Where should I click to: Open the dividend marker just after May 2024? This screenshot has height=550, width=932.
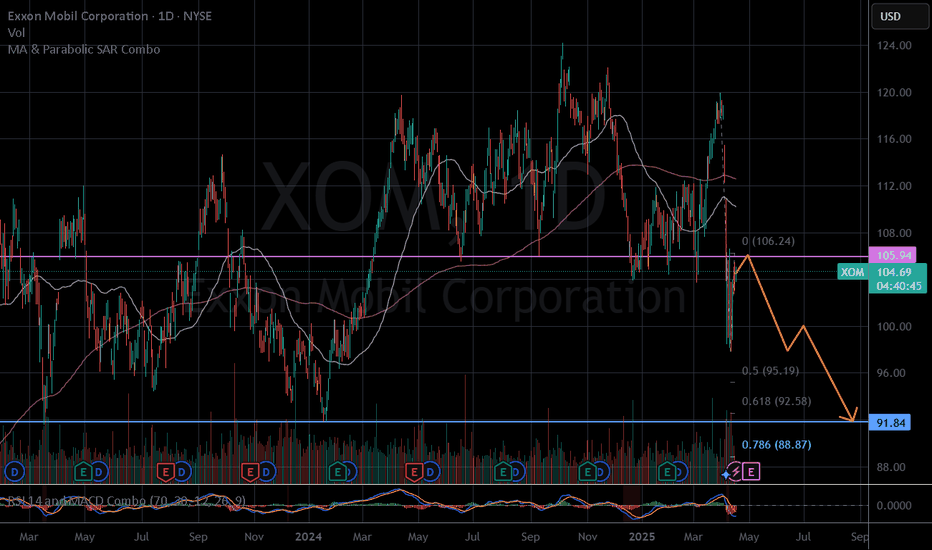click(430, 473)
